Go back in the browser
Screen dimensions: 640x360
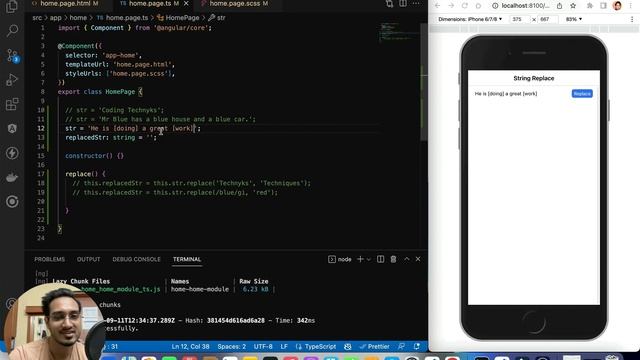[438, 6]
